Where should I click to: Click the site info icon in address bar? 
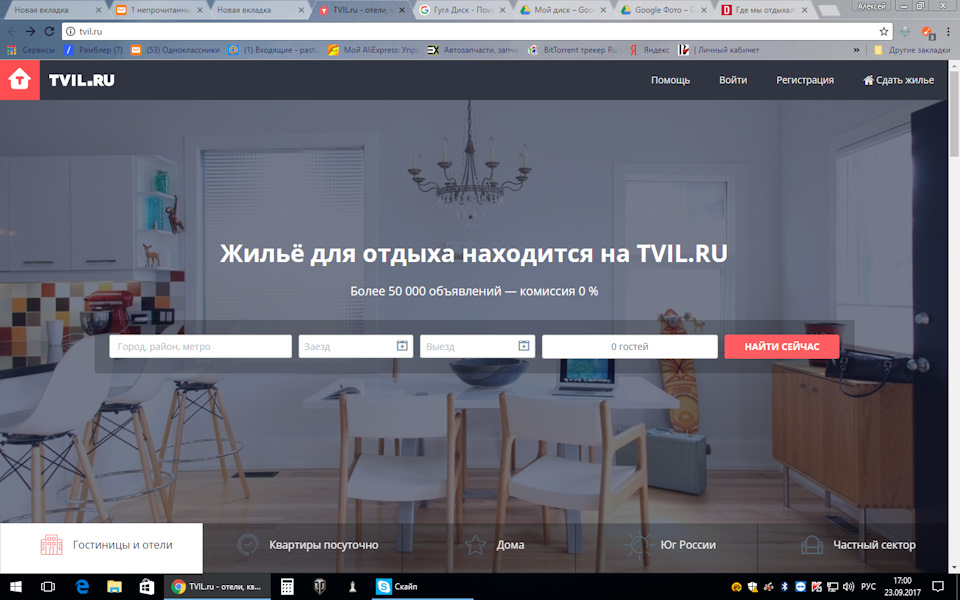pos(70,31)
